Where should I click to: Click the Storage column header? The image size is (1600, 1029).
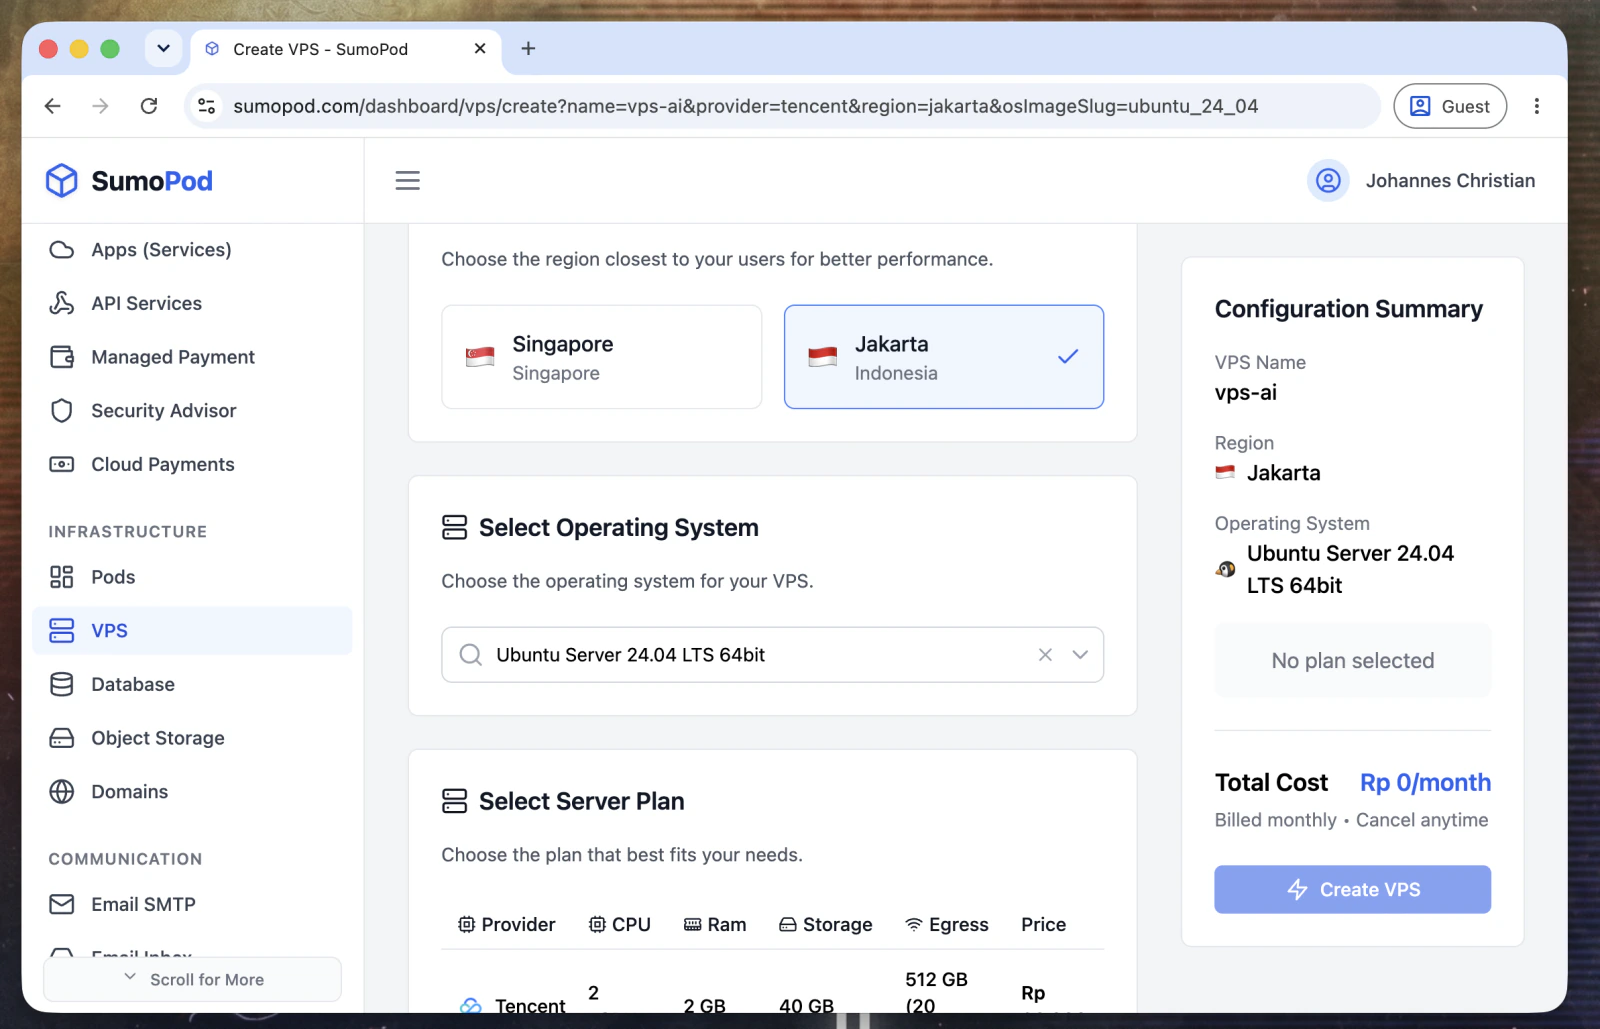[826, 925]
